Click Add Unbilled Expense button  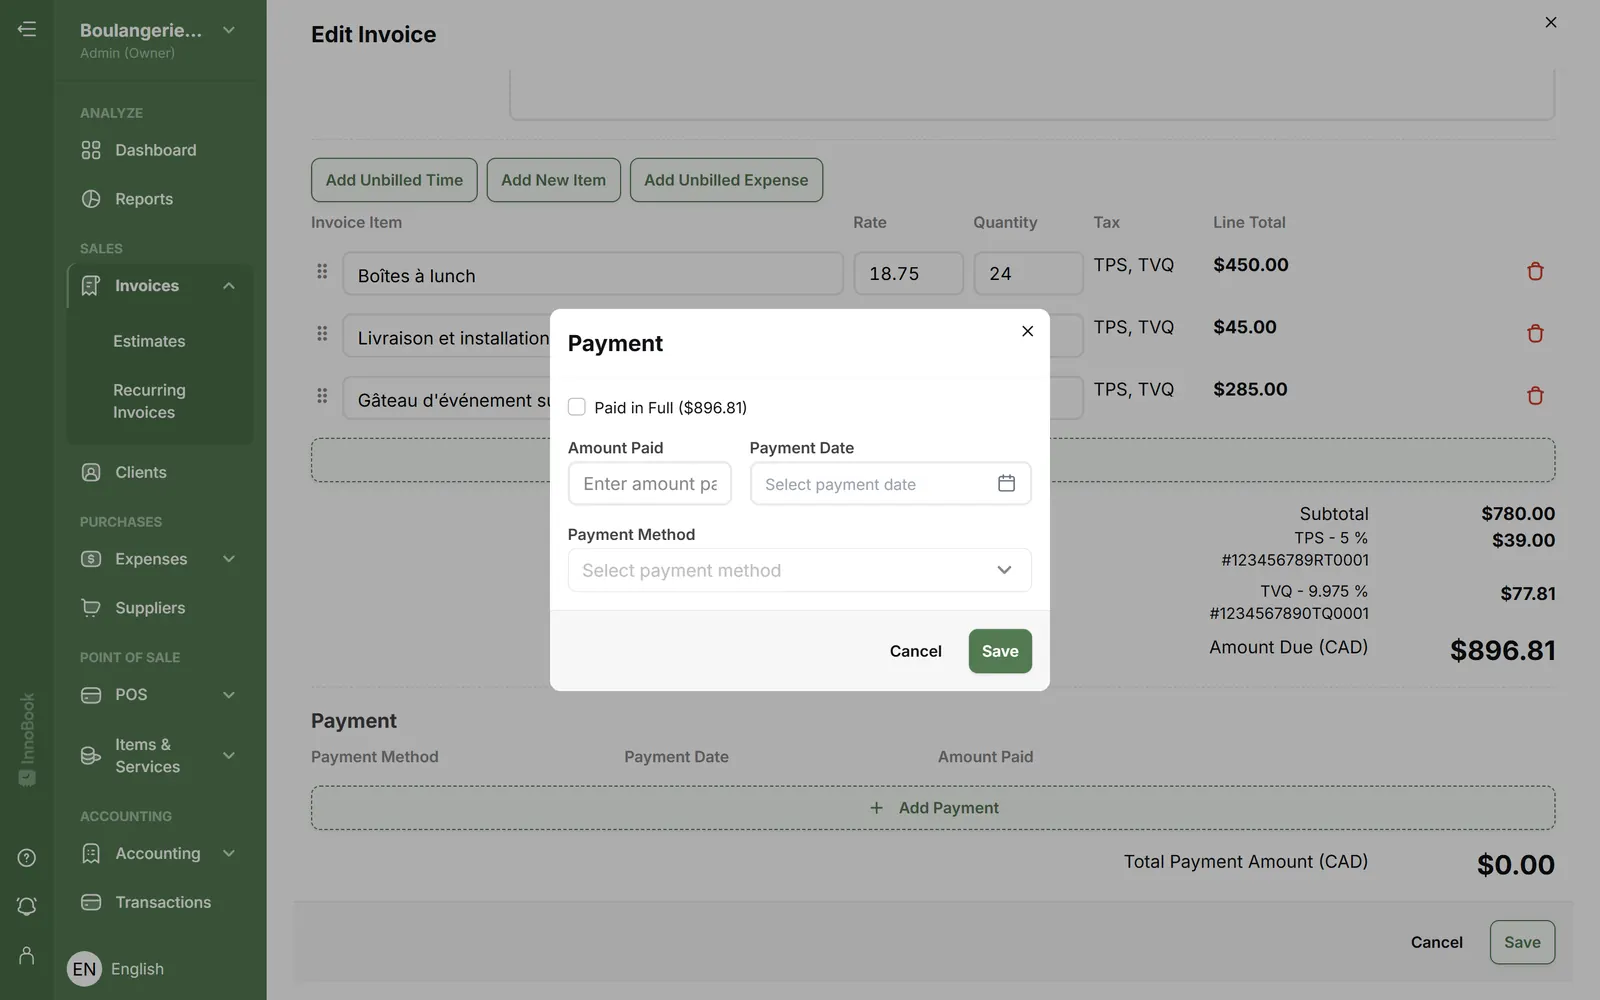[726, 180]
